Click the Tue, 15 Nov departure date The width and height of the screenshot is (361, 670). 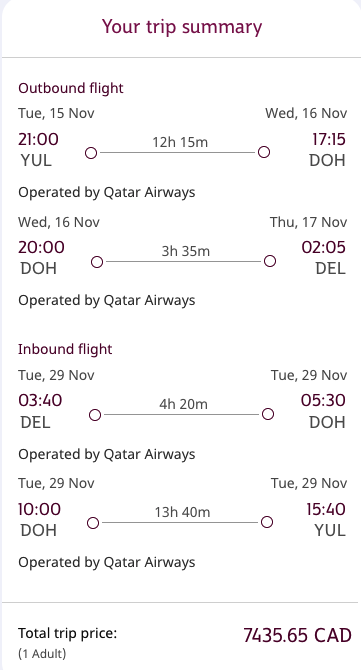point(56,113)
